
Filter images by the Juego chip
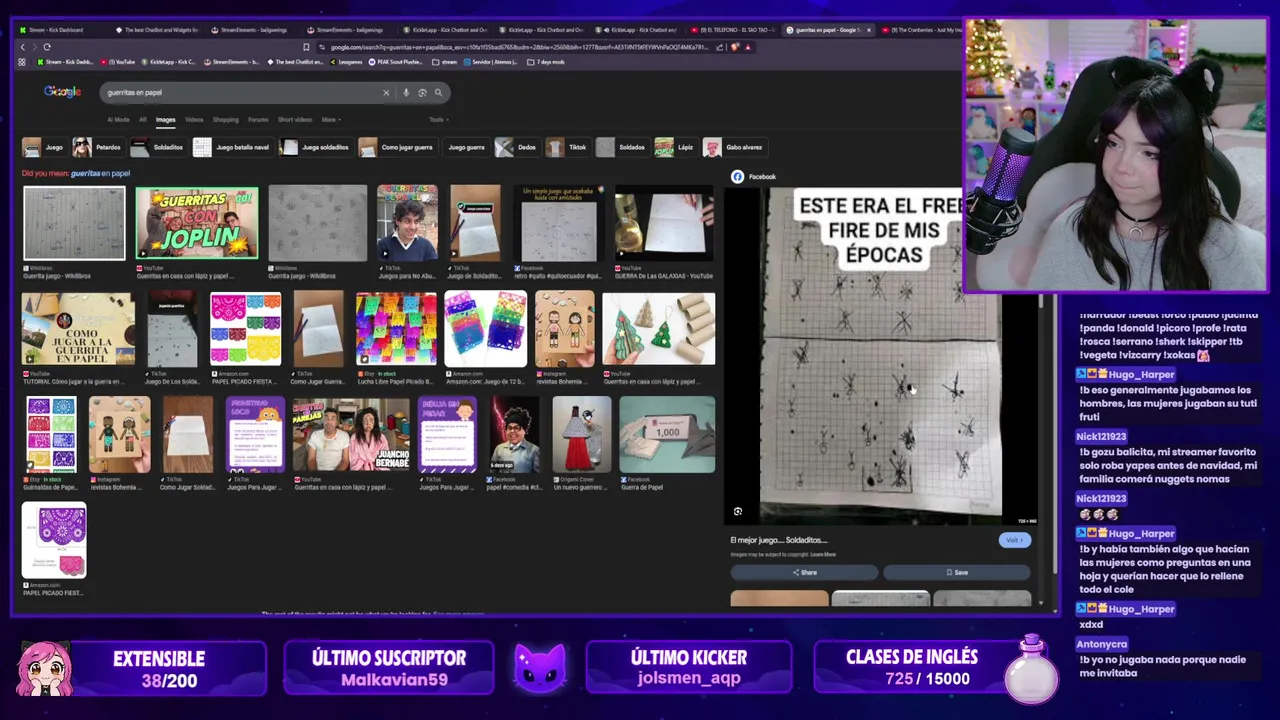[x=44, y=148]
